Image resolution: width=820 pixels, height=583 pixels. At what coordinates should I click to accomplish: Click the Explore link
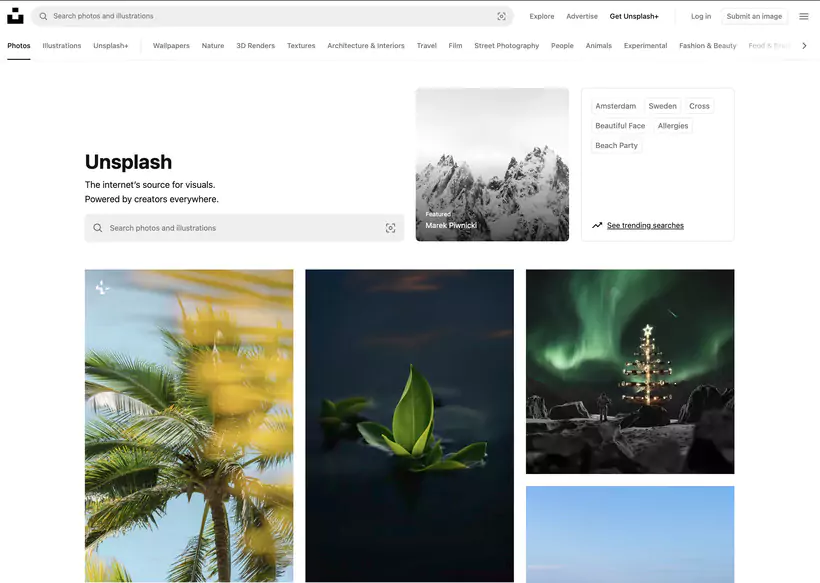(542, 16)
